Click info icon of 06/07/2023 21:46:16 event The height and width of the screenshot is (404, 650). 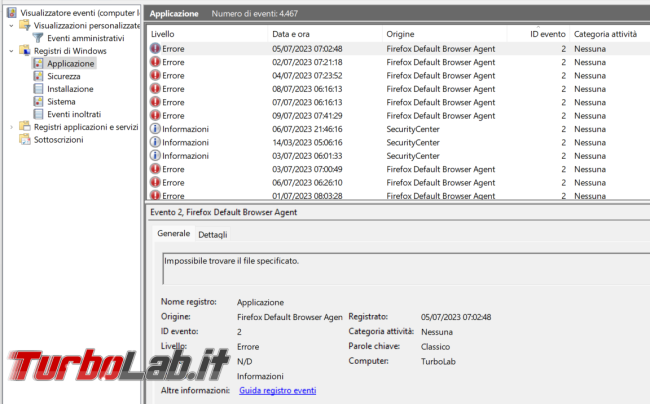click(x=155, y=129)
